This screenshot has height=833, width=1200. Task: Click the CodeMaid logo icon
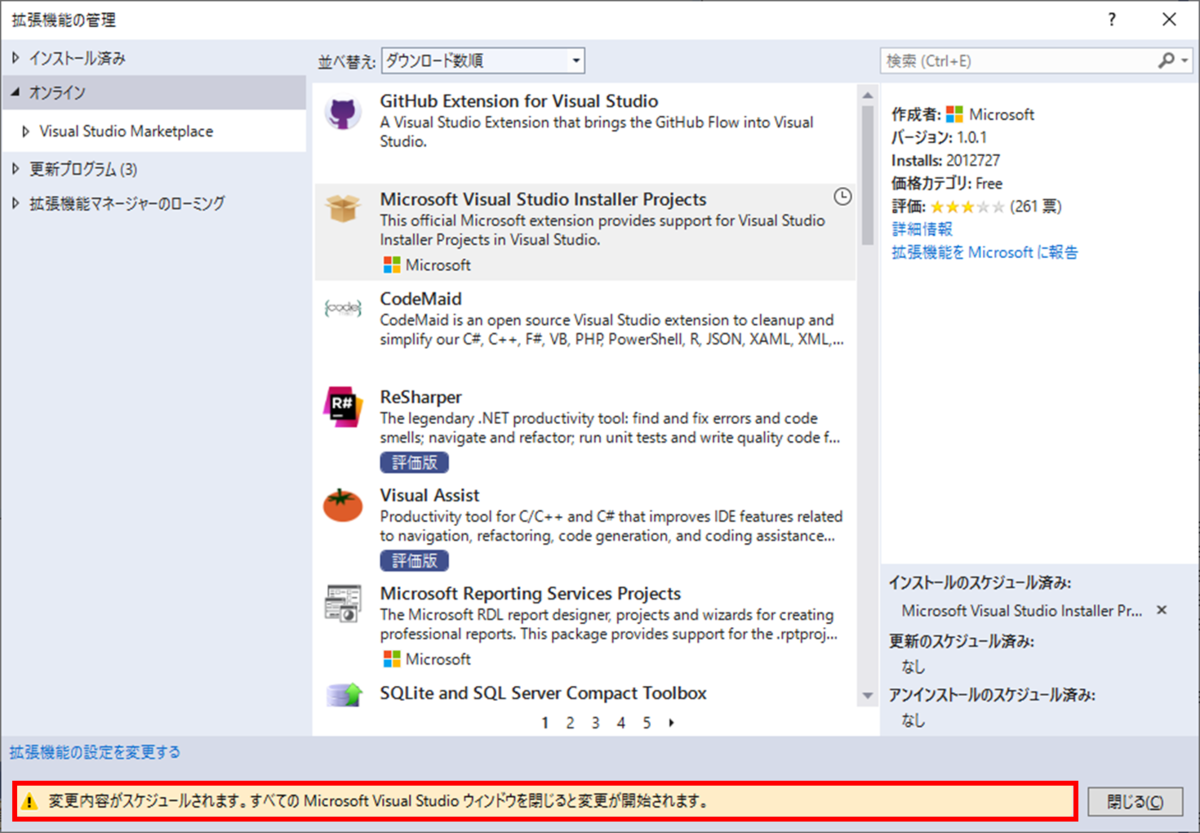point(343,308)
